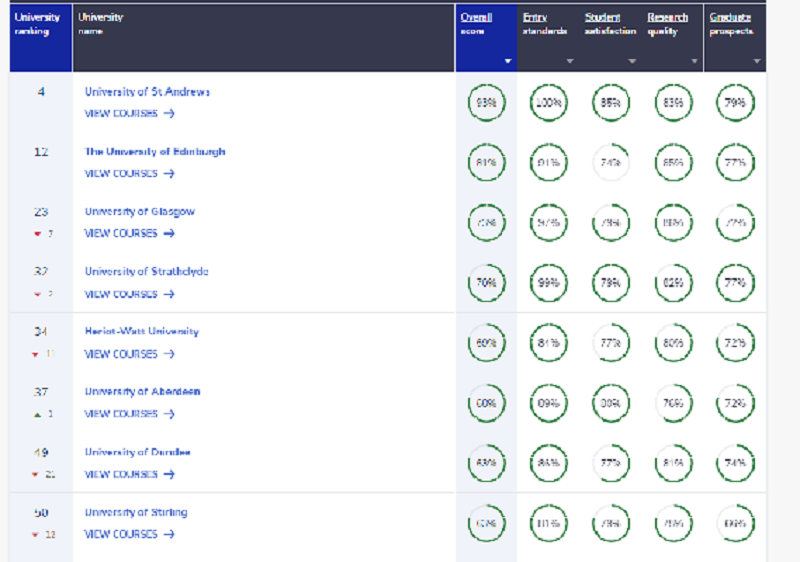
Task: View courses for University of Aberdeen
Action: (x=130, y=414)
